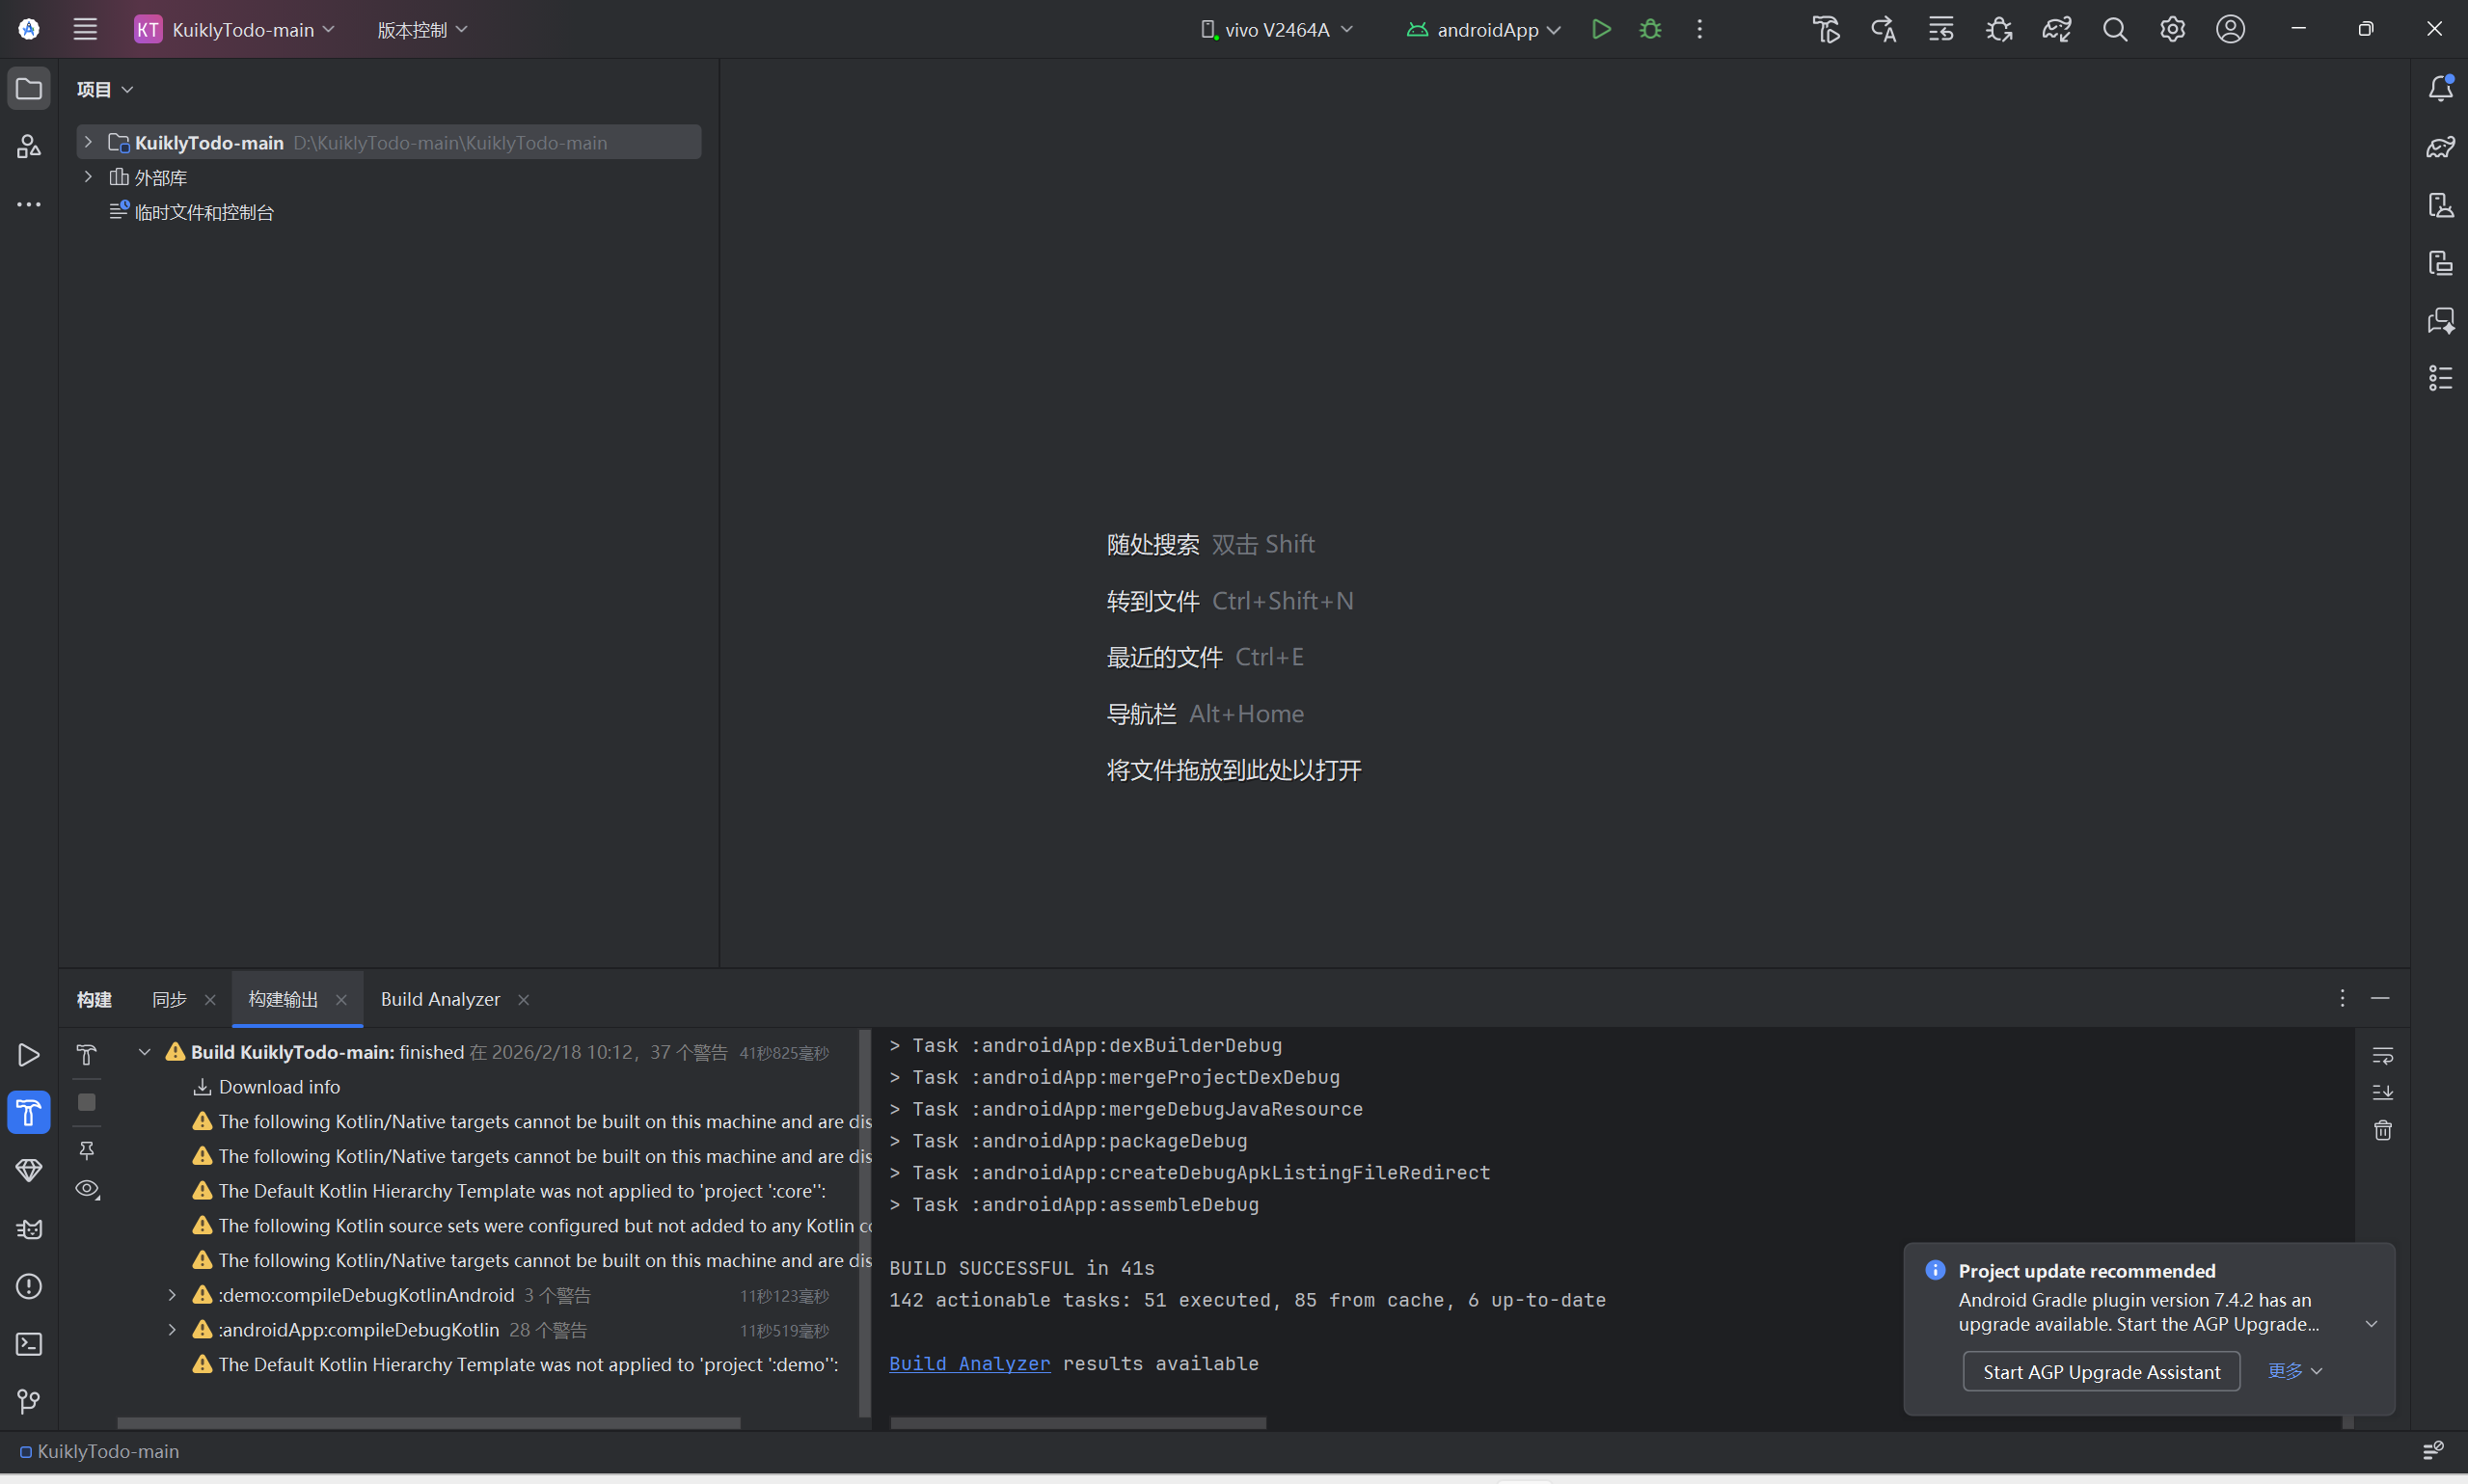Toggle pin tab in build panel
The height and width of the screenshot is (1484, 2468).
(87, 1150)
